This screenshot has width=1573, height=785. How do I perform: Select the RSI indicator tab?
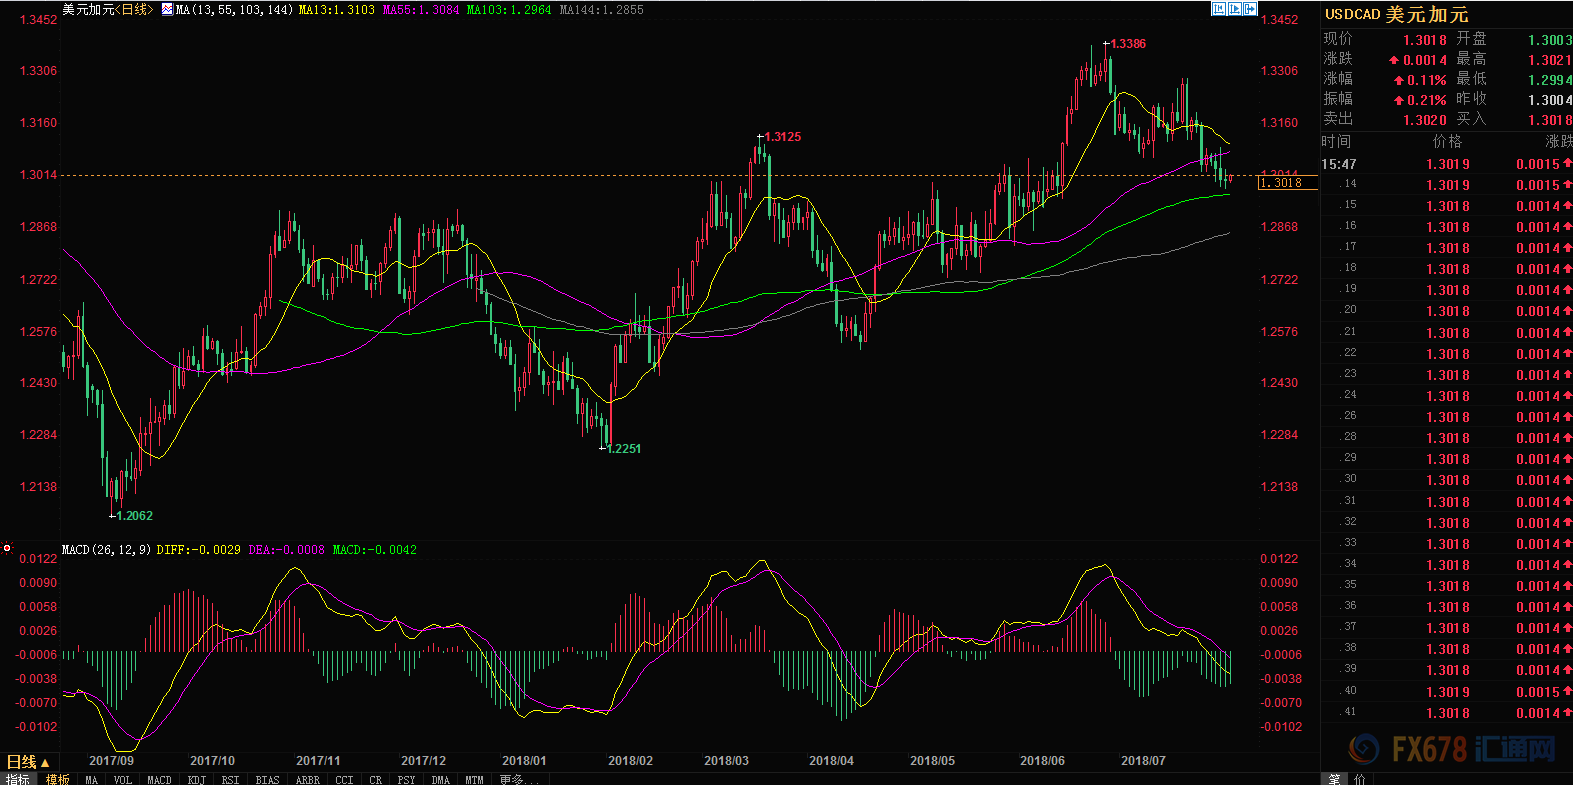point(230,779)
